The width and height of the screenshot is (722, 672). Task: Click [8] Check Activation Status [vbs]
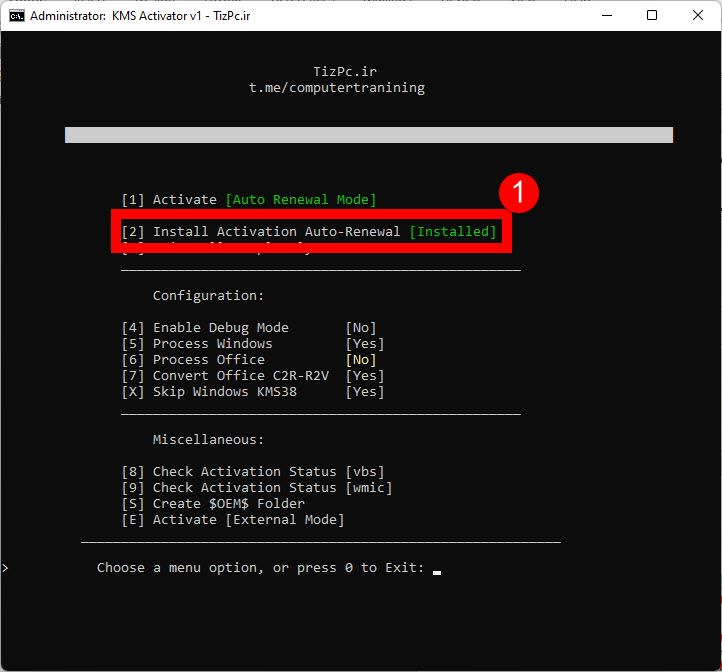(253, 472)
